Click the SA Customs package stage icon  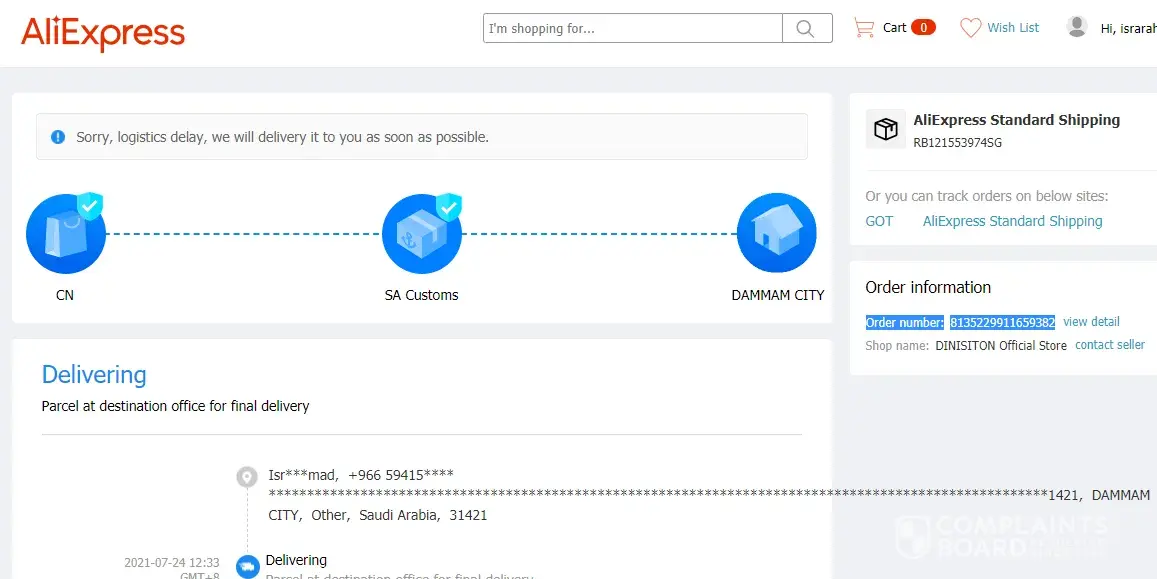tap(421, 234)
